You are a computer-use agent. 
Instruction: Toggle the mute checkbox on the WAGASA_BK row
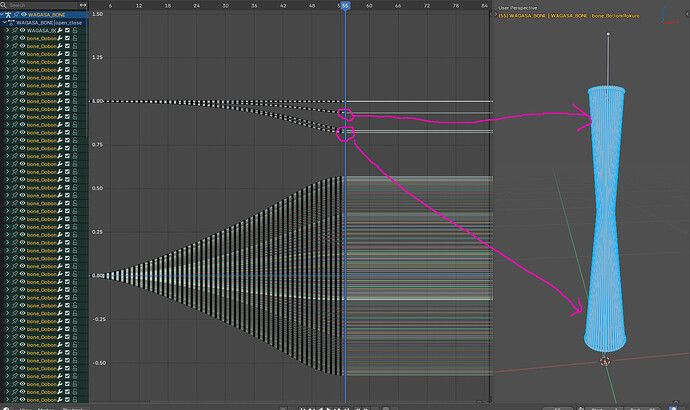(67, 30)
